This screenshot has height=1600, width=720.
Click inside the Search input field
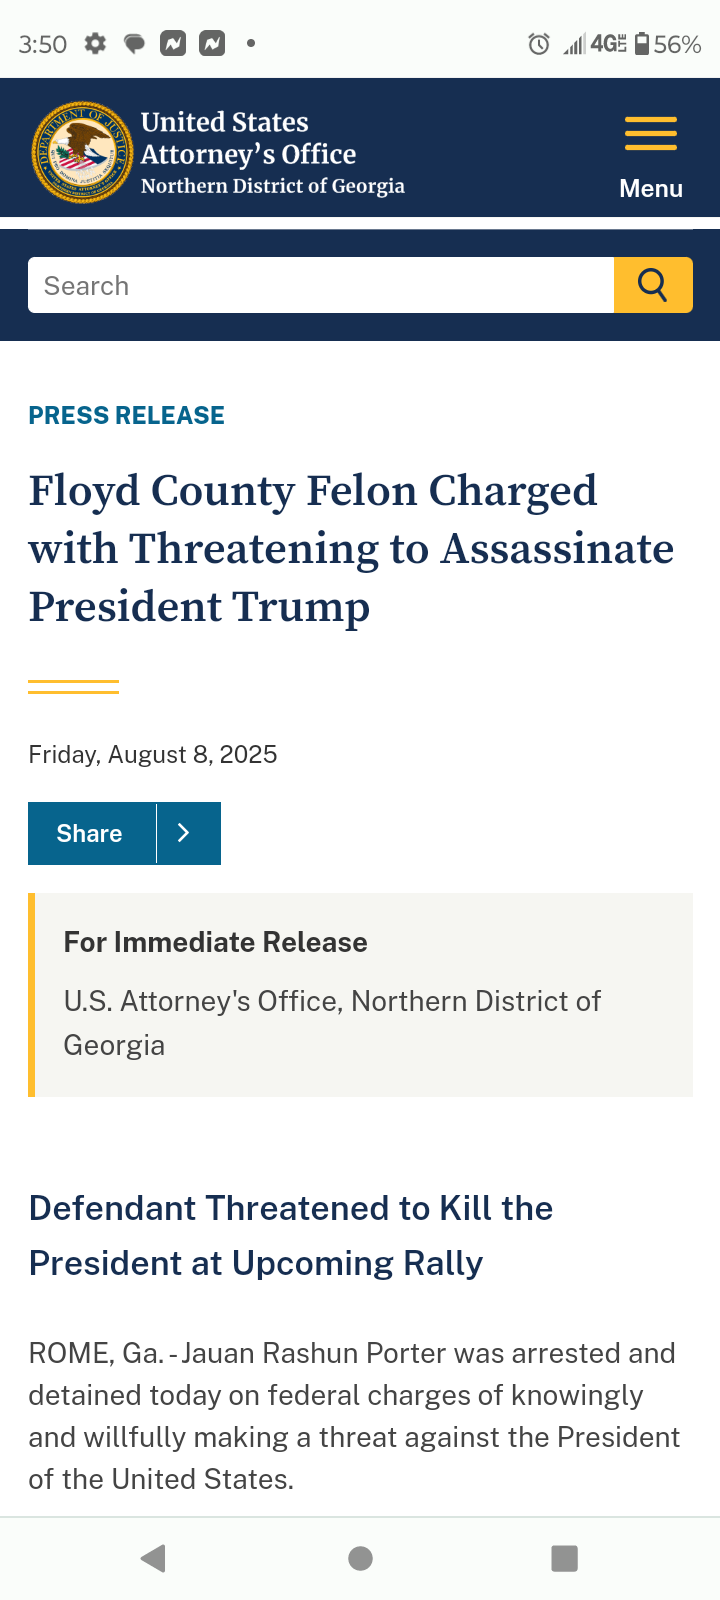[321, 285]
